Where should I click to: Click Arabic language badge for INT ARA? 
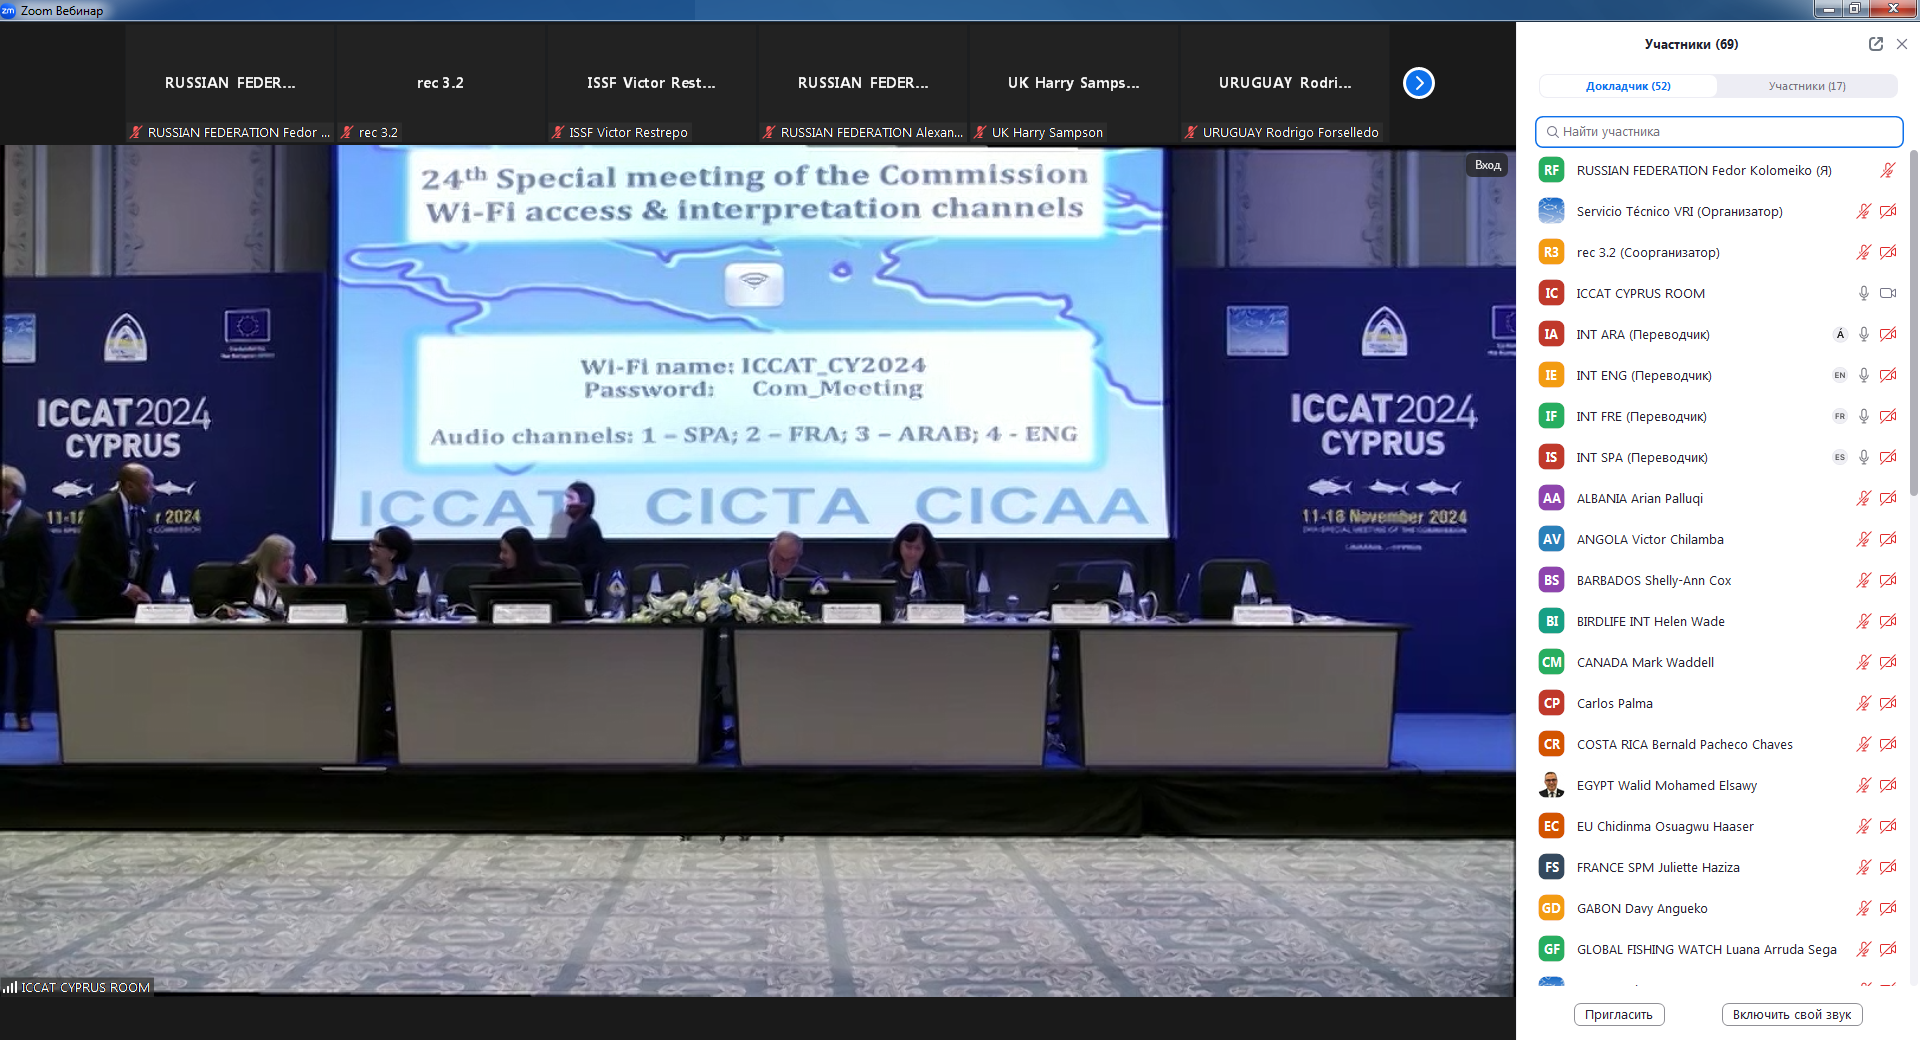pyautogui.click(x=1839, y=334)
